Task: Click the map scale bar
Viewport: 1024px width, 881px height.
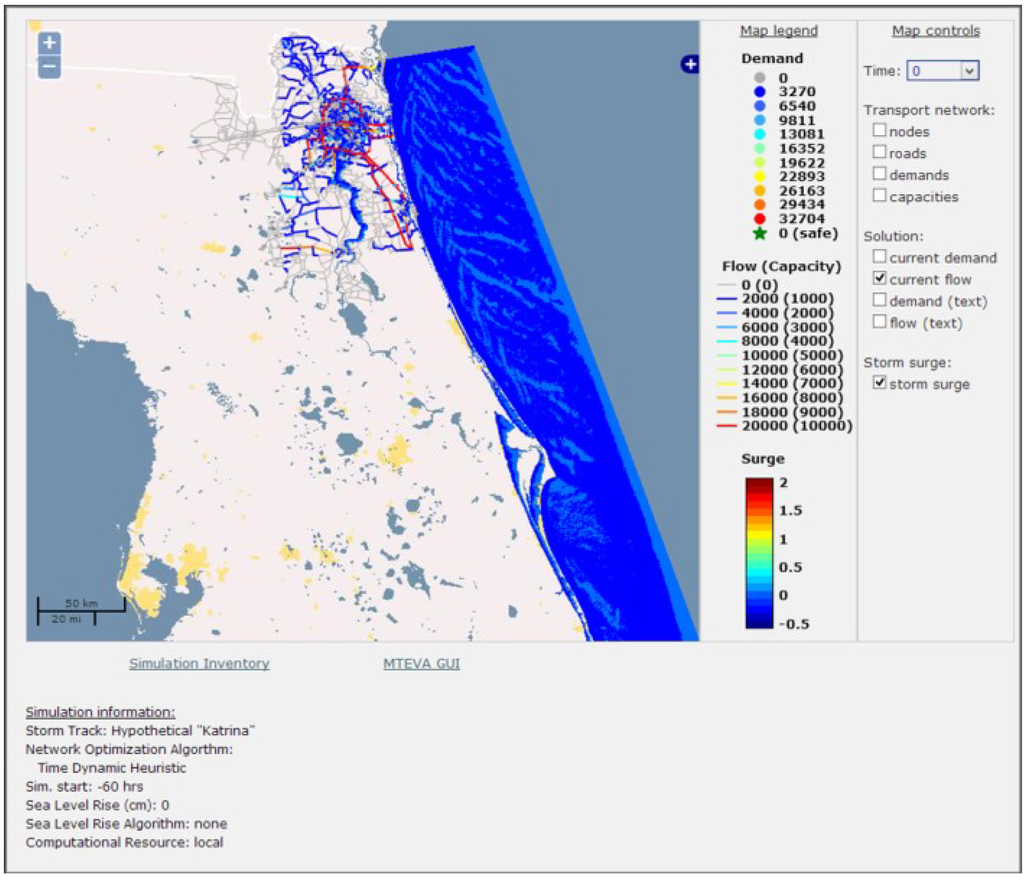Action: [81, 611]
